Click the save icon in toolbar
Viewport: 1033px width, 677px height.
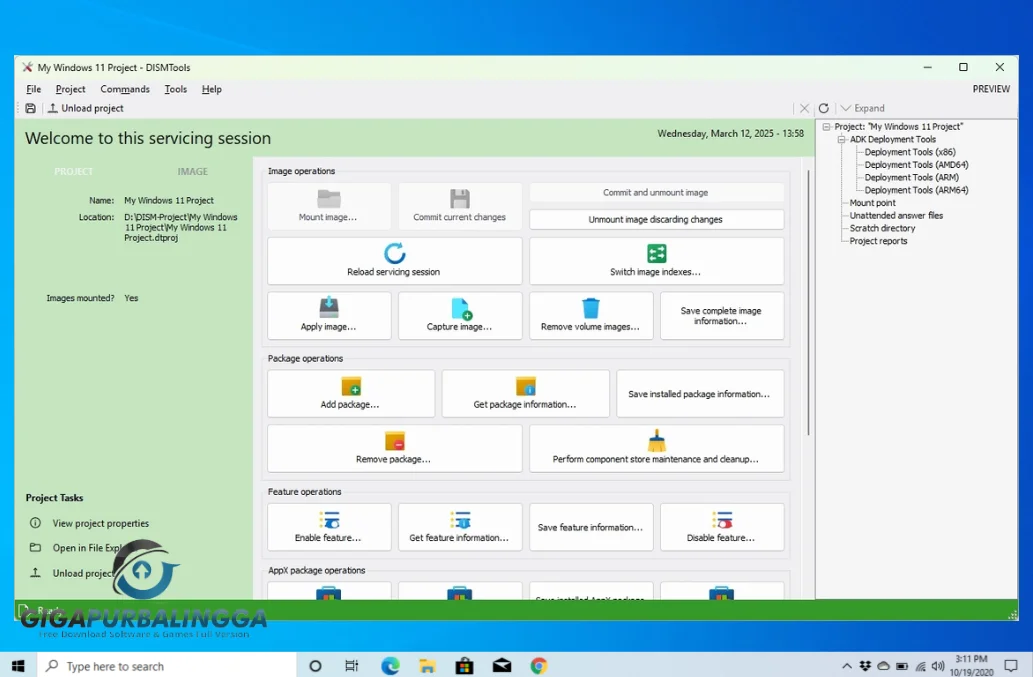pyautogui.click(x=30, y=108)
